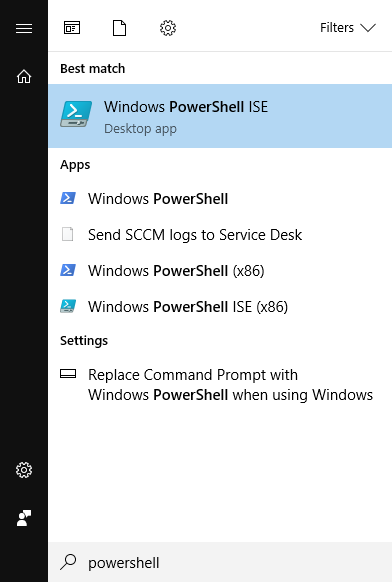The width and height of the screenshot is (392, 582).
Task: Open Replace Command Prompt with PowerShell setting
Action: [220, 385]
